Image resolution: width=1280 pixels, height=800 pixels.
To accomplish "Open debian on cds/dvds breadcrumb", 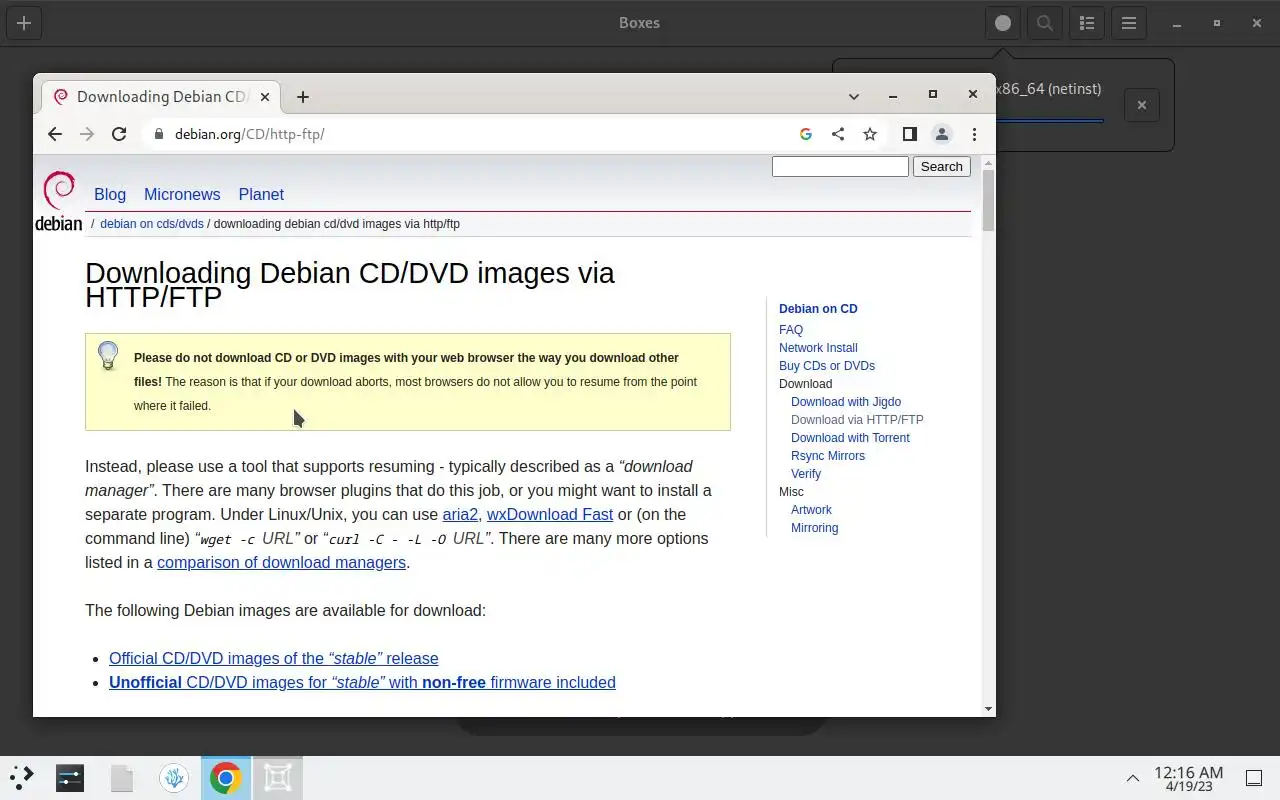I will [152, 224].
